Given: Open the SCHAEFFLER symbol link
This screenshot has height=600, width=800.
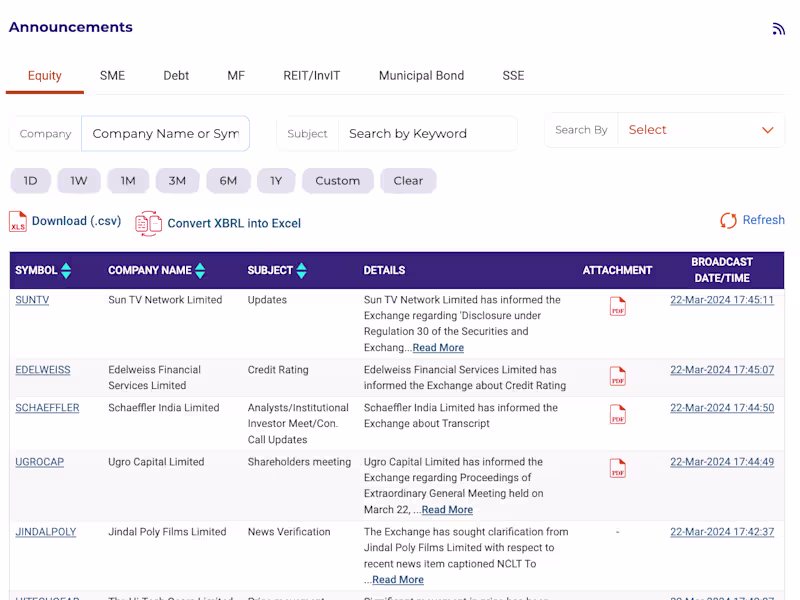Looking at the screenshot, I should click(47, 408).
